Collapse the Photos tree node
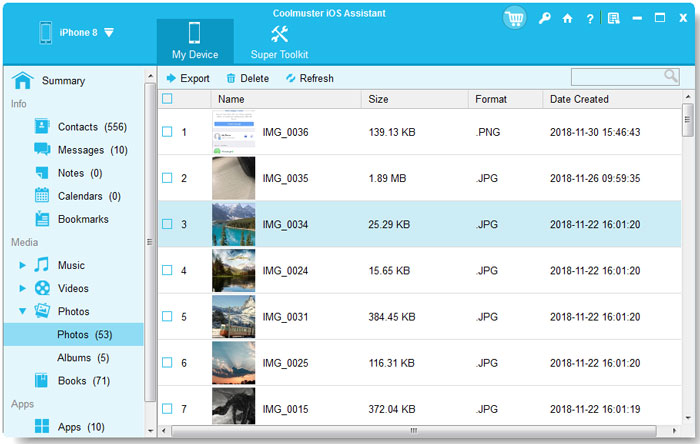The image size is (700, 444). click(x=23, y=312)
